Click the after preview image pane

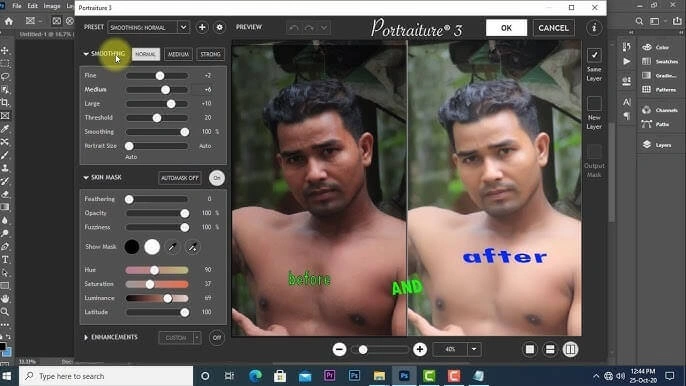[494, 188]
